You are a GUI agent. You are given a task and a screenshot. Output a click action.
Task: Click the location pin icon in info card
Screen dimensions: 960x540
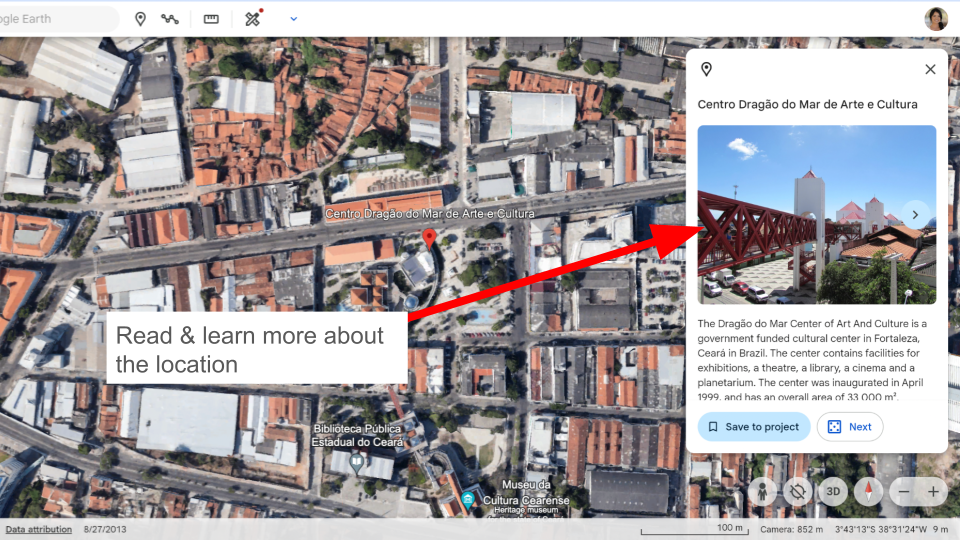(706, 69)
